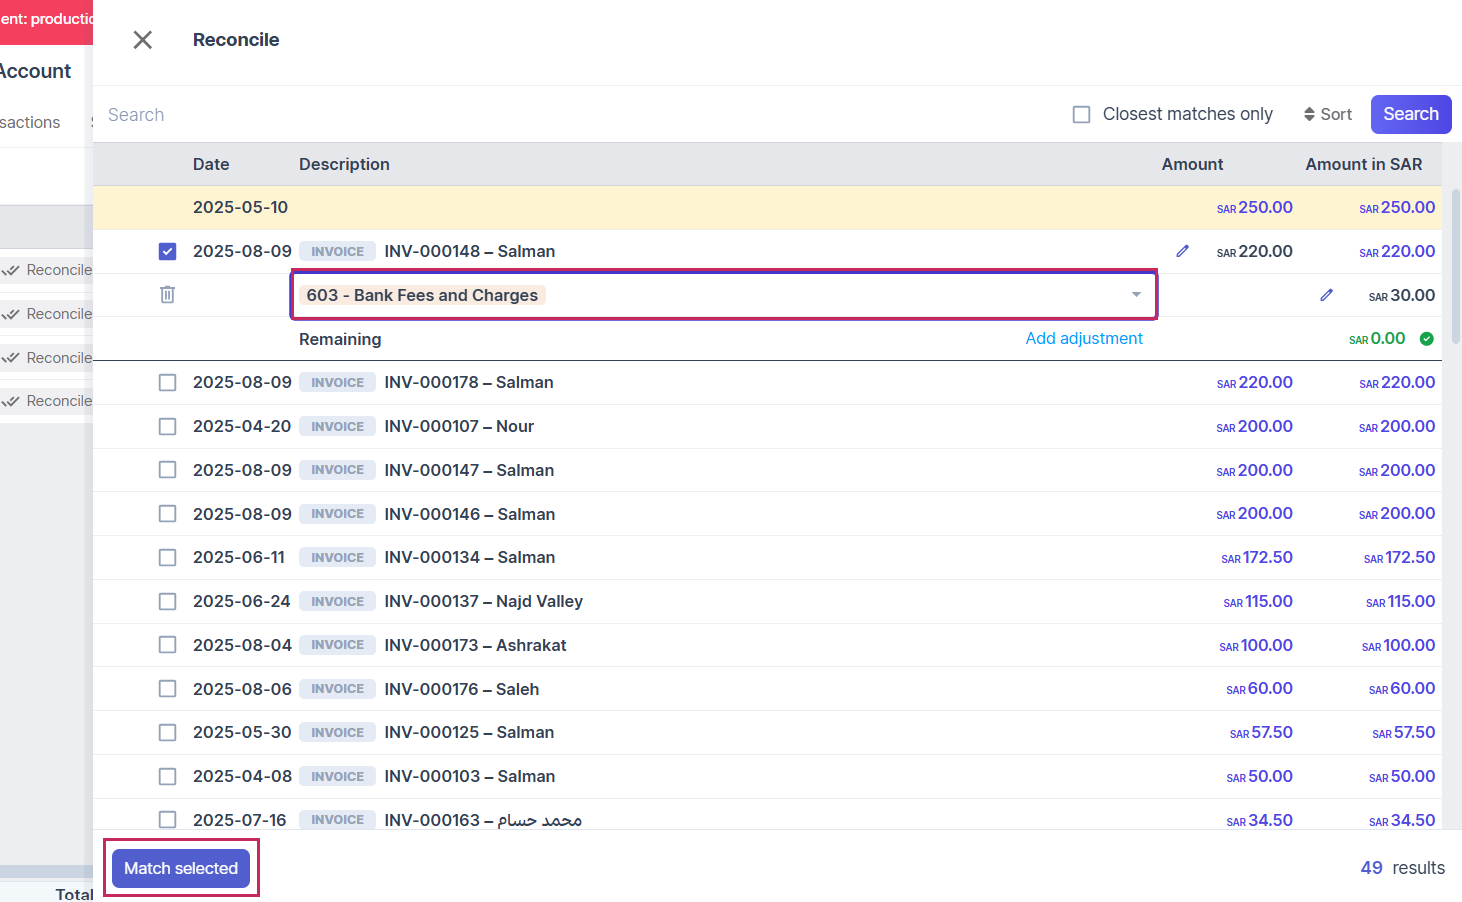The height and width of the screenshot is (902, 1462).
Task: Enable Closest matches only checkbox
Action: [1081, 115]
